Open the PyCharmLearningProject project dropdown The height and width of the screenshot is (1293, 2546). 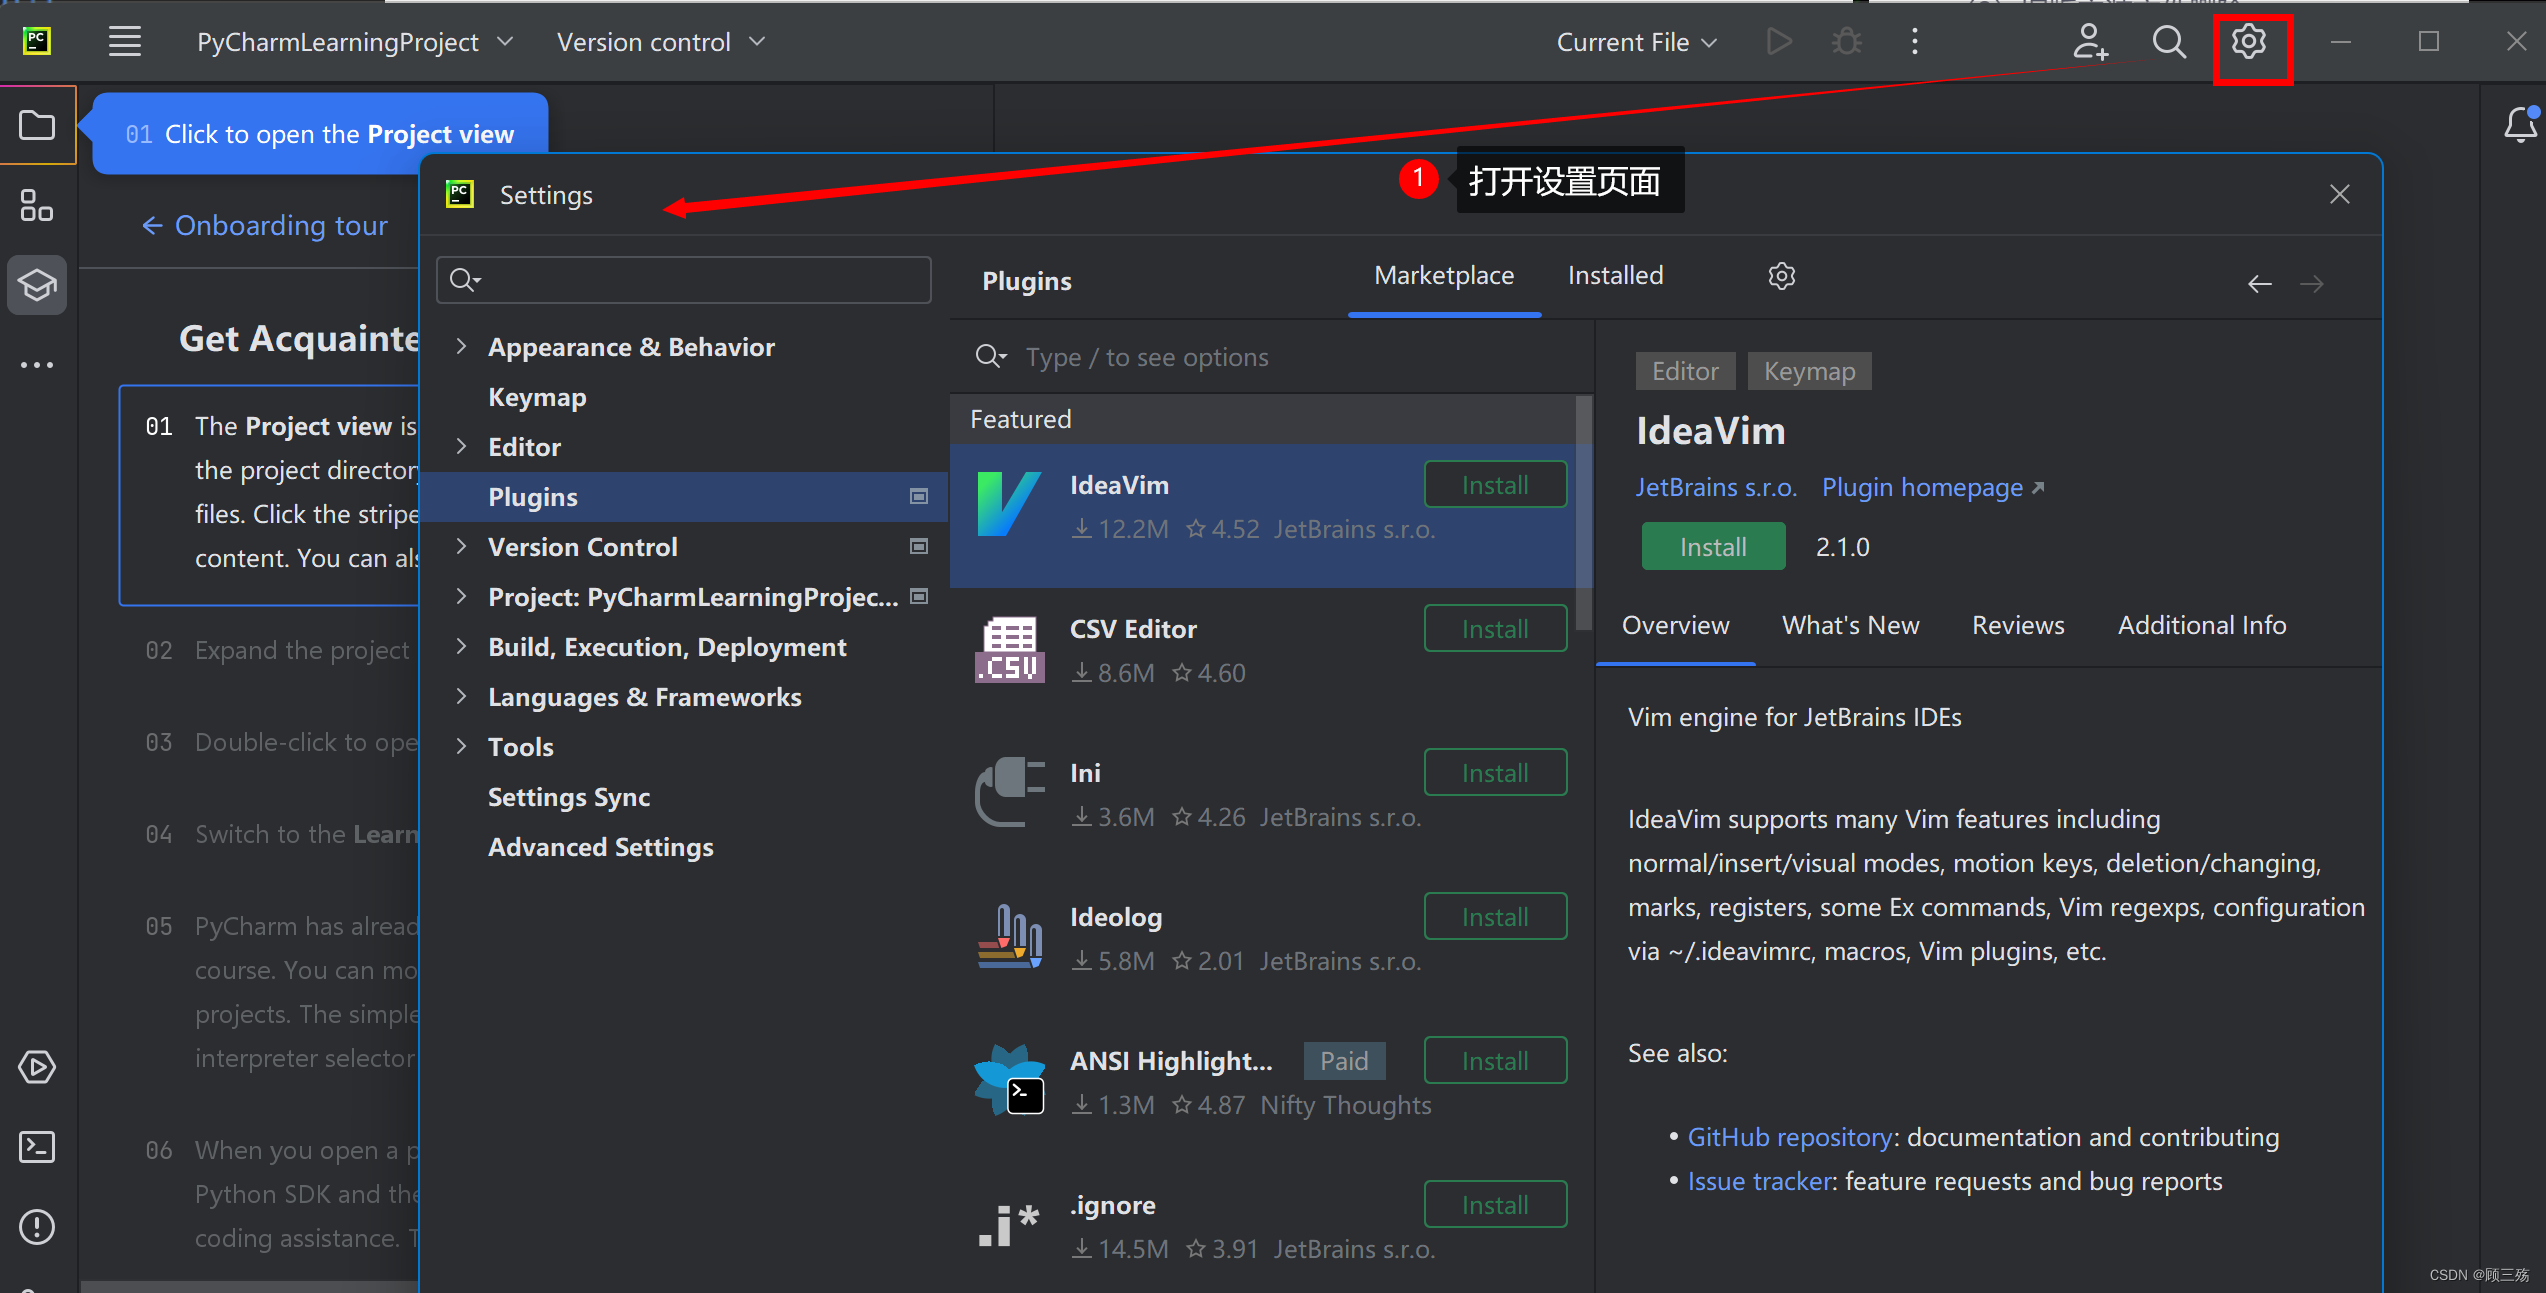355,42
